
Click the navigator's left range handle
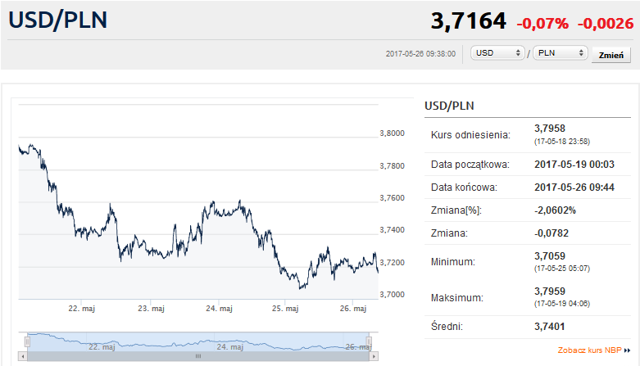27,342
